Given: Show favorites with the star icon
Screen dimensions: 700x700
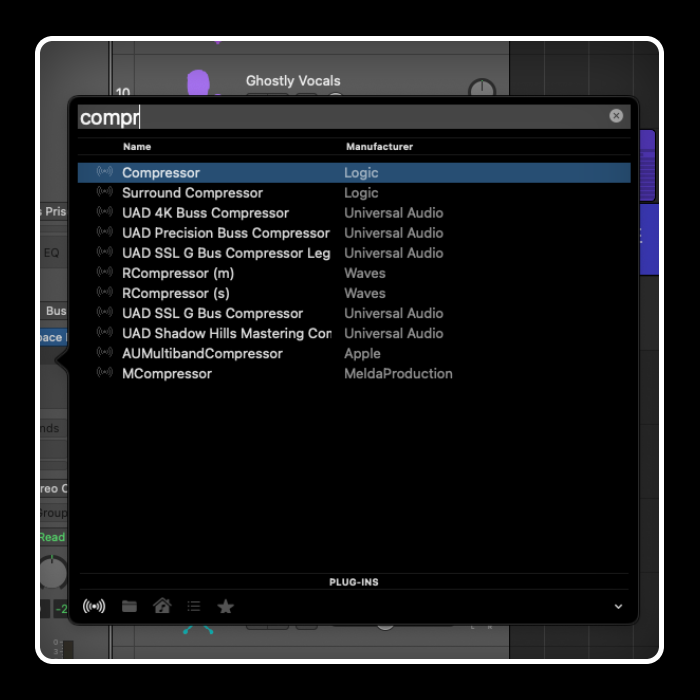Looking at the screenshot, I should (x=225, y=606).
